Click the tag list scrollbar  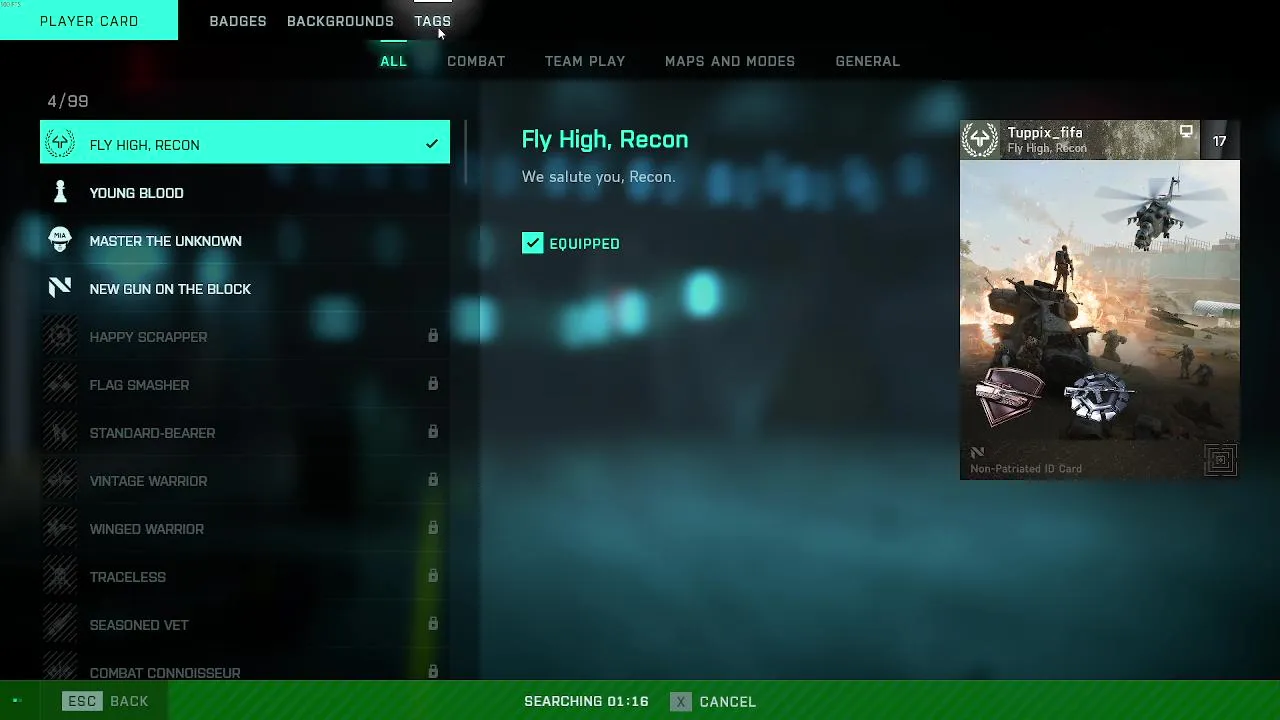coord(465,152)
